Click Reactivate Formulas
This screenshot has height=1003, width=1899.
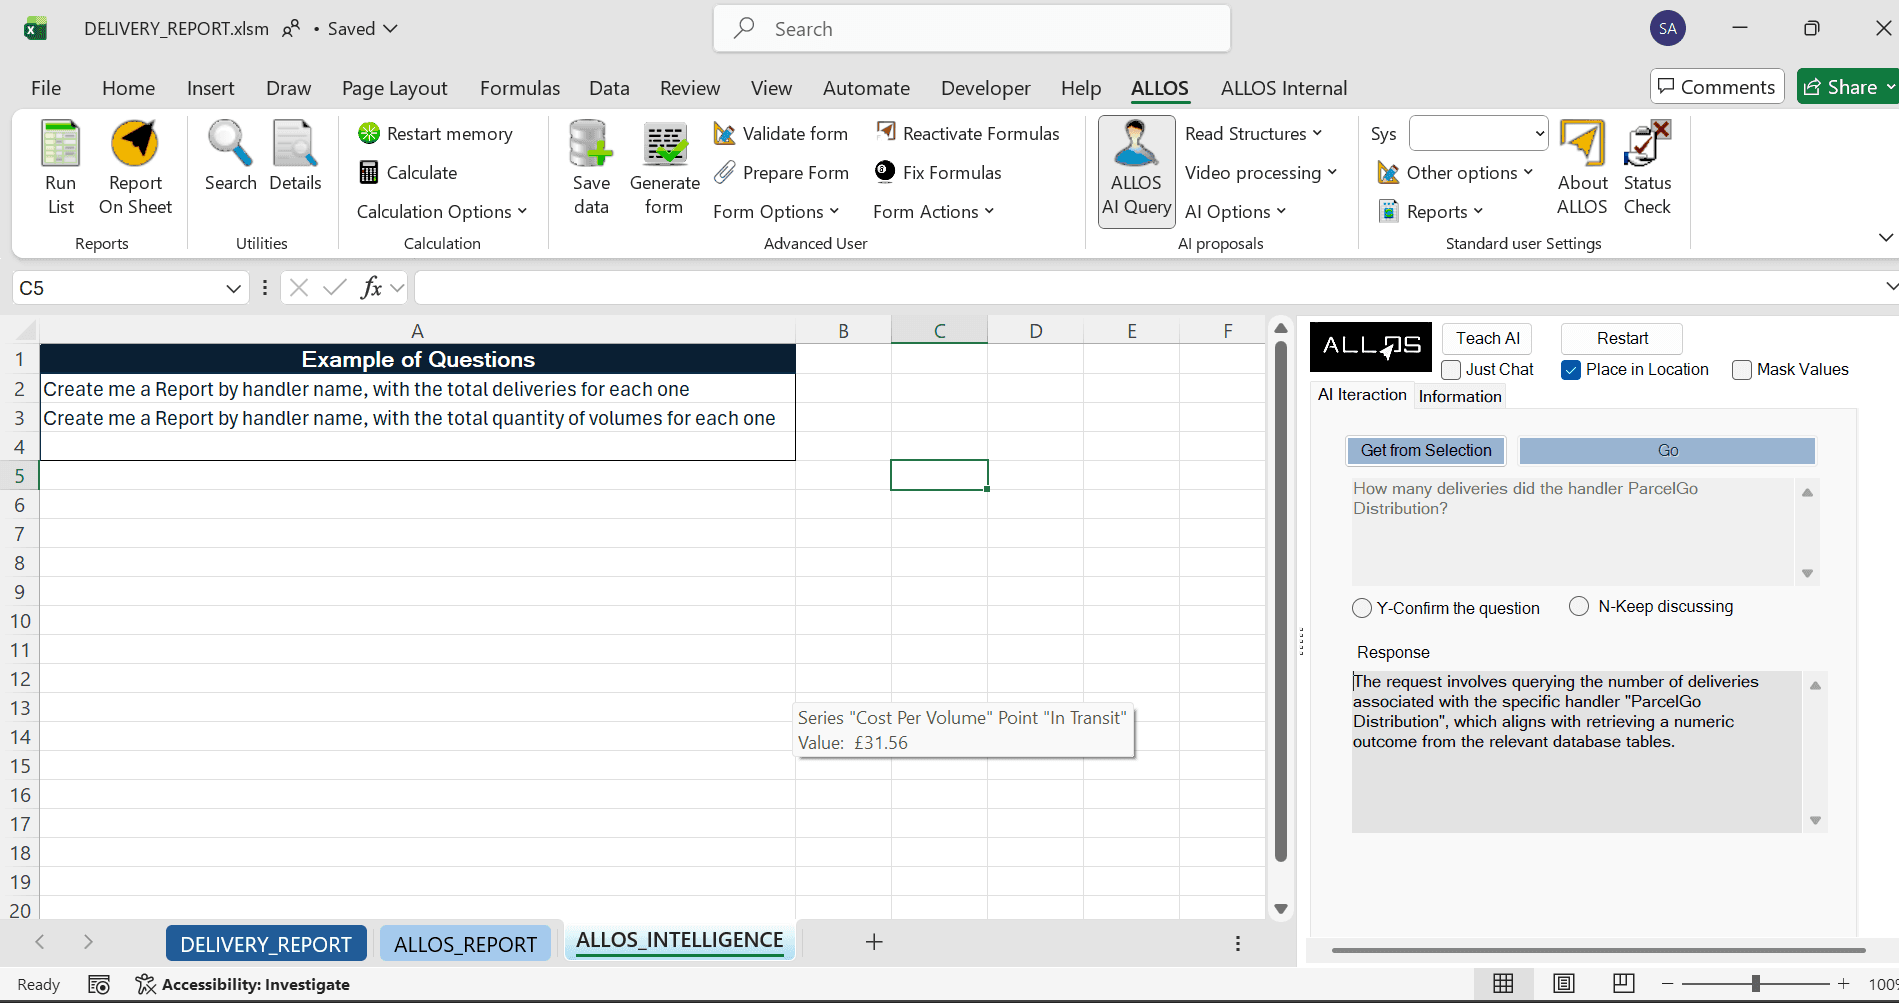coord(967,134)
